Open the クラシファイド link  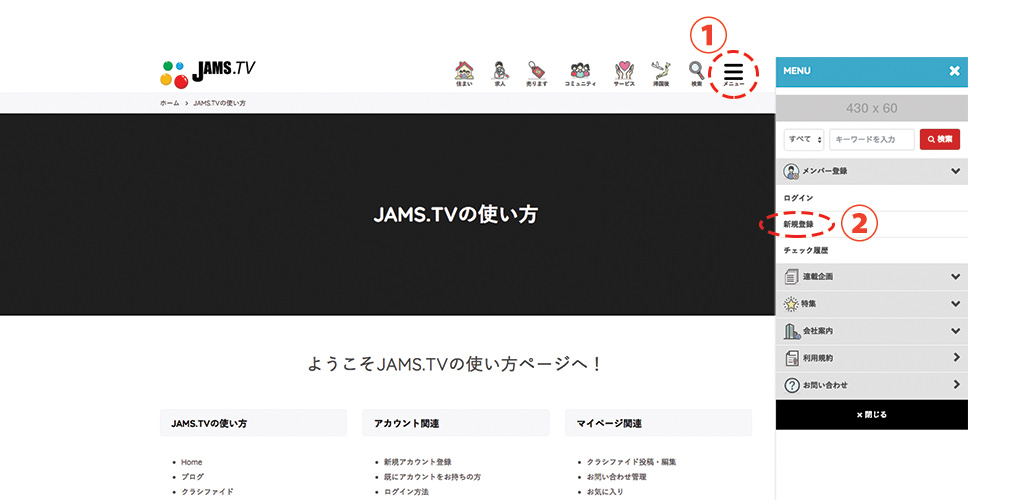[207, 492]
